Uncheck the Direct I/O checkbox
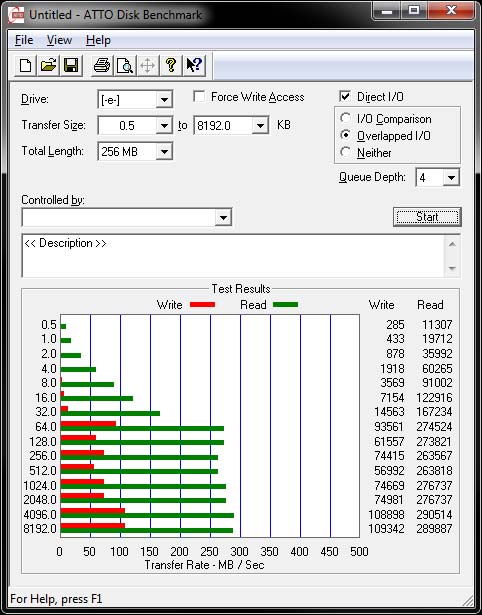The height and width of the screenshot is (615, 482). click(345, 96)
